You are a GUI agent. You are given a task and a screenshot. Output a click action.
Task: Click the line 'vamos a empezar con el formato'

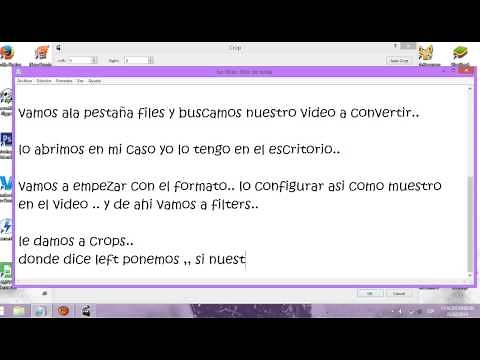tap(230, 186)
